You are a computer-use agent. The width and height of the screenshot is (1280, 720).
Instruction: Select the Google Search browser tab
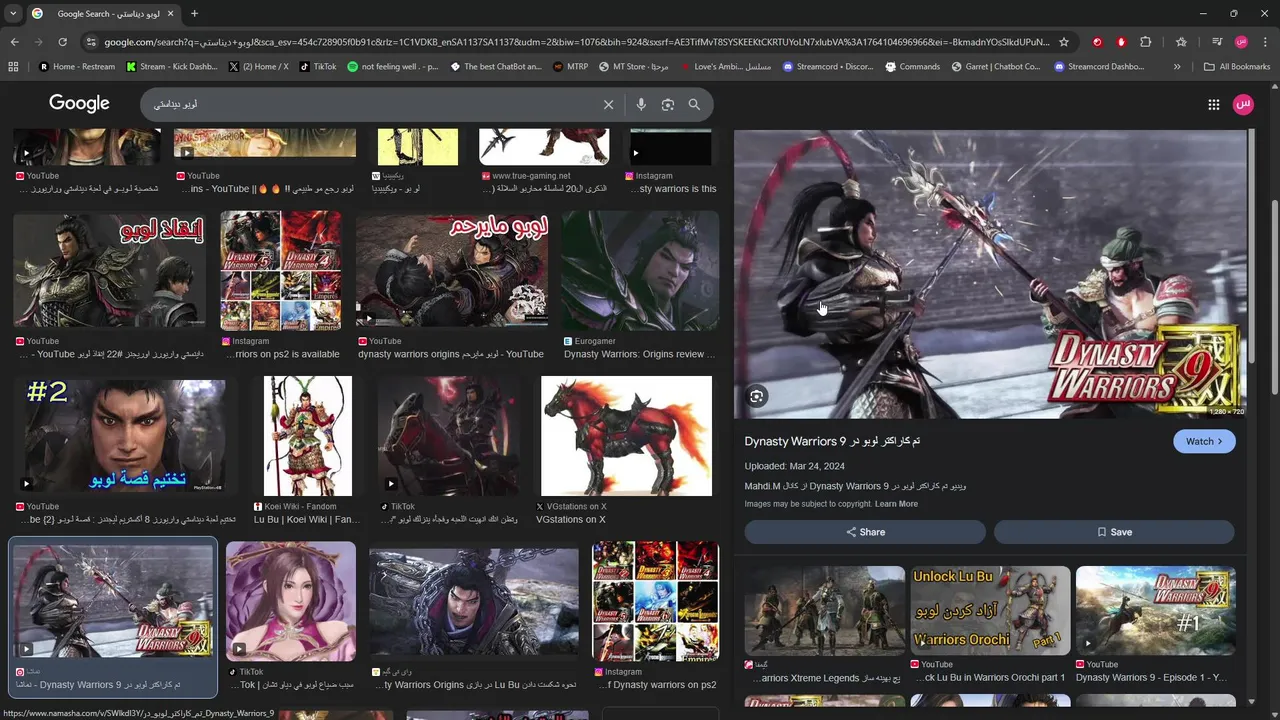click(x=102, y=14)
